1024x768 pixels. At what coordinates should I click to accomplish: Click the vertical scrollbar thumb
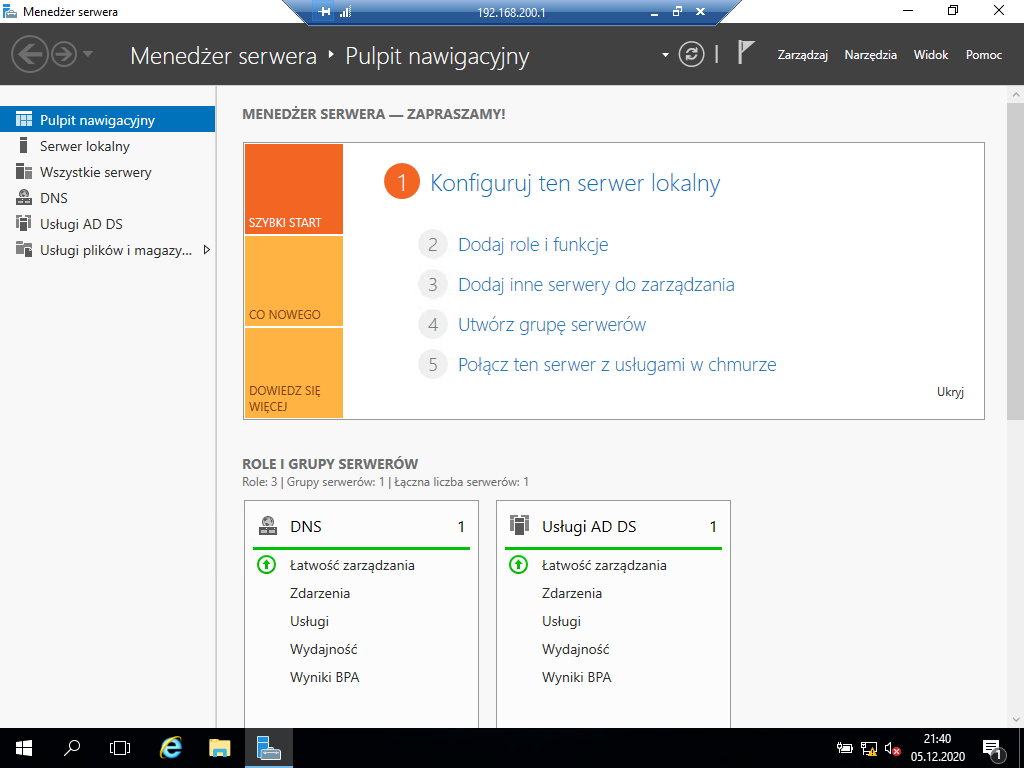(1016, 261)
